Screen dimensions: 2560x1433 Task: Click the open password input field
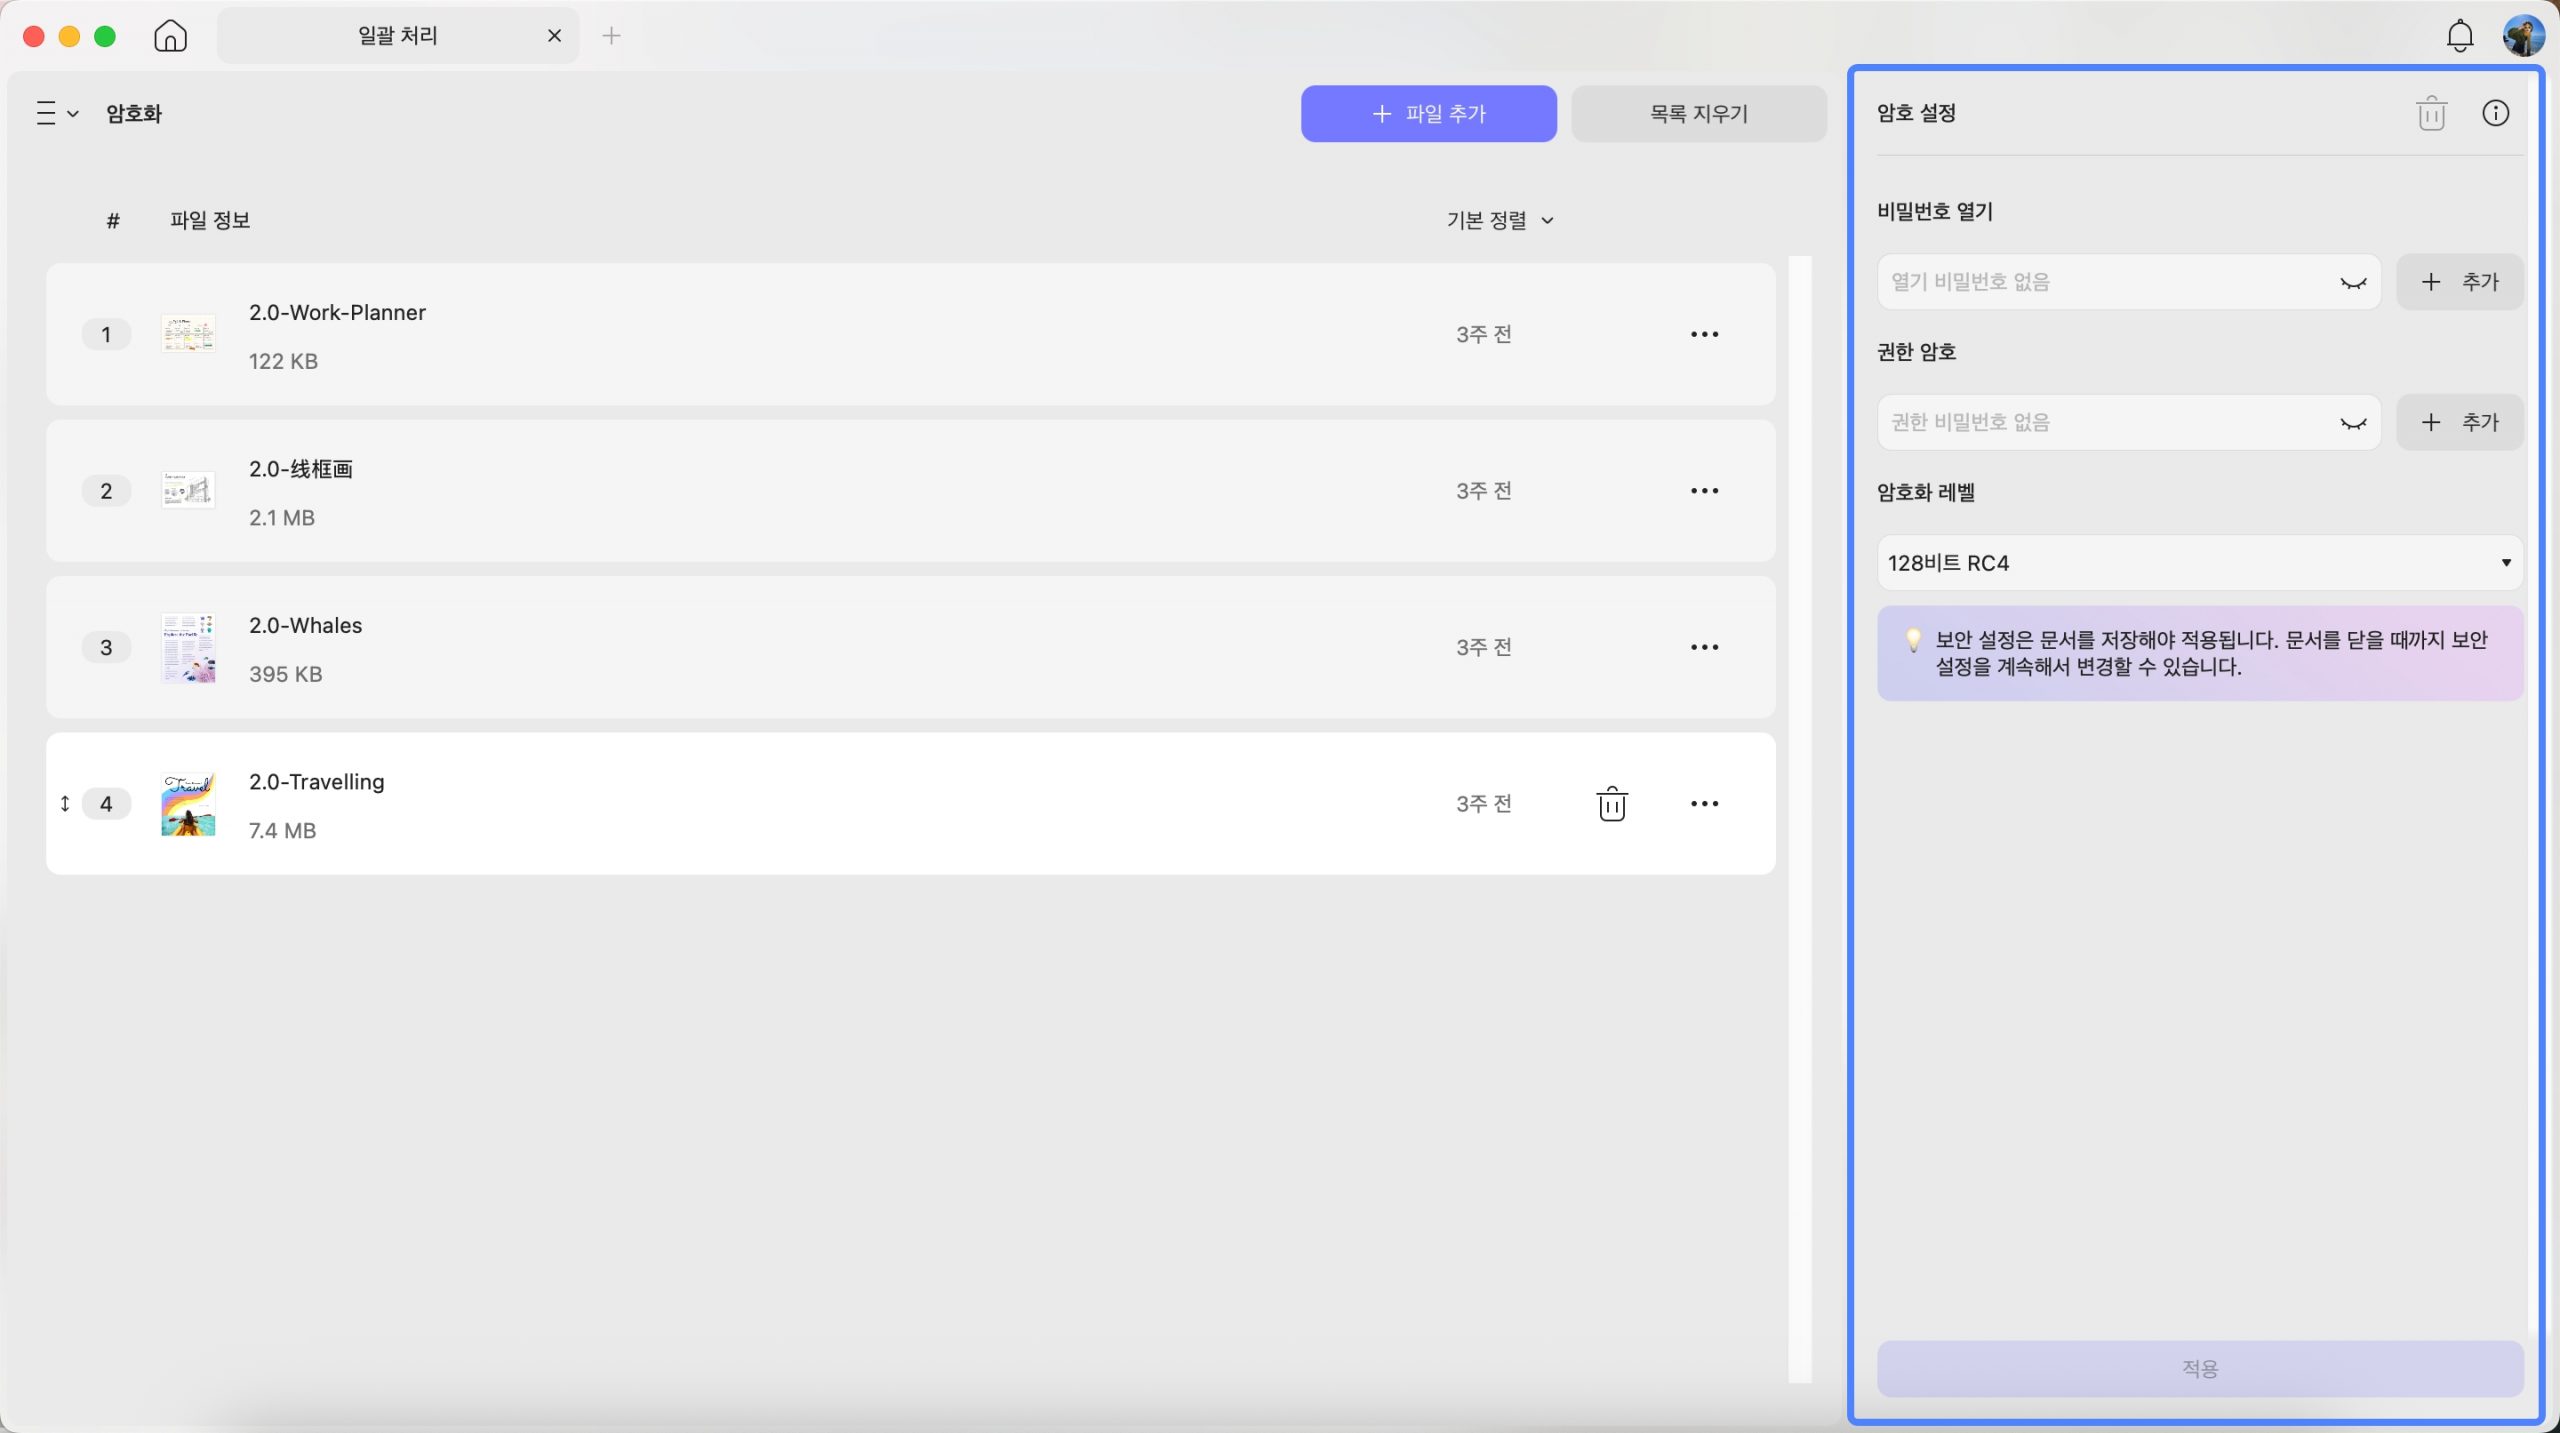tap(2128, 282)
